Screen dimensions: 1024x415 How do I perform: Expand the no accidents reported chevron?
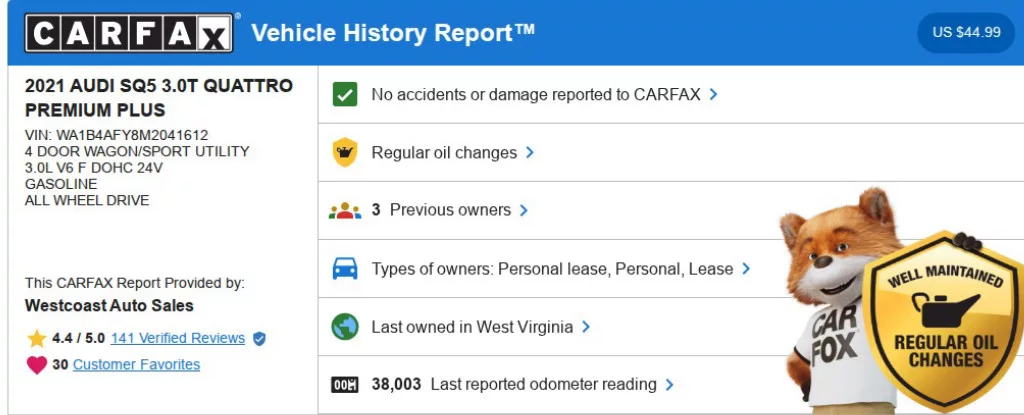coord(713,95)
